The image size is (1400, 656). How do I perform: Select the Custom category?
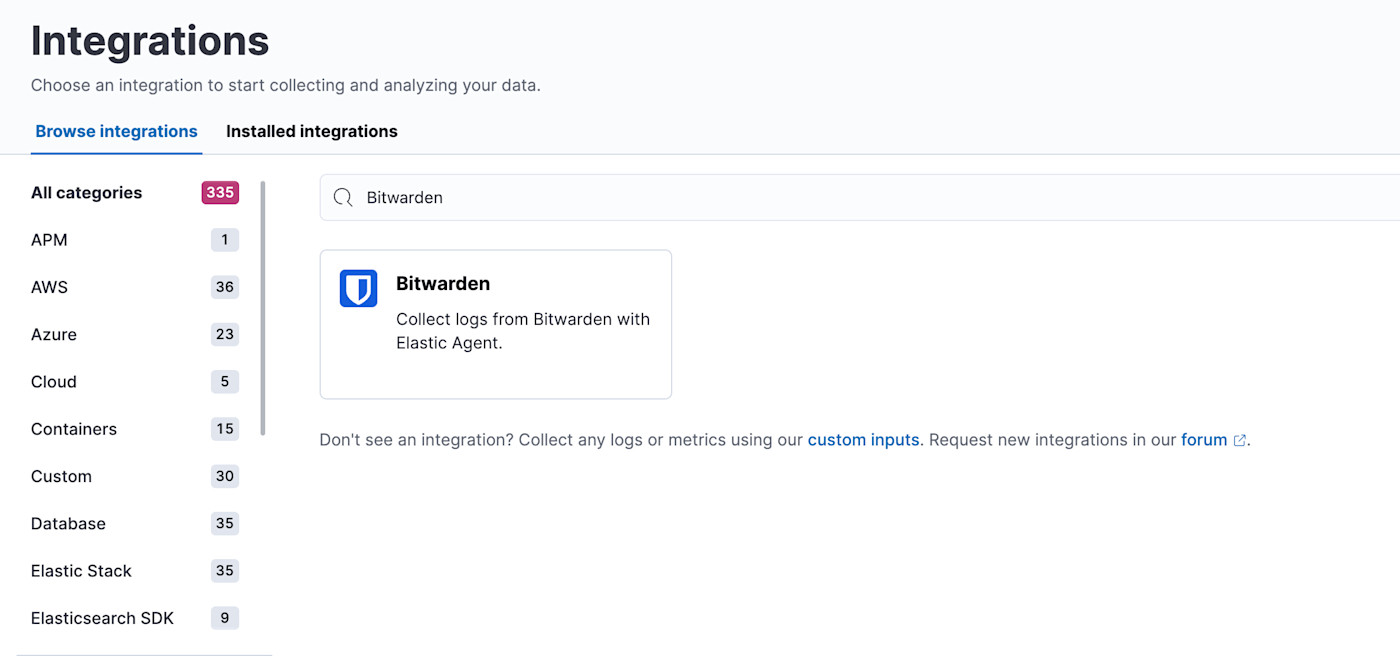tap(61, 476)
